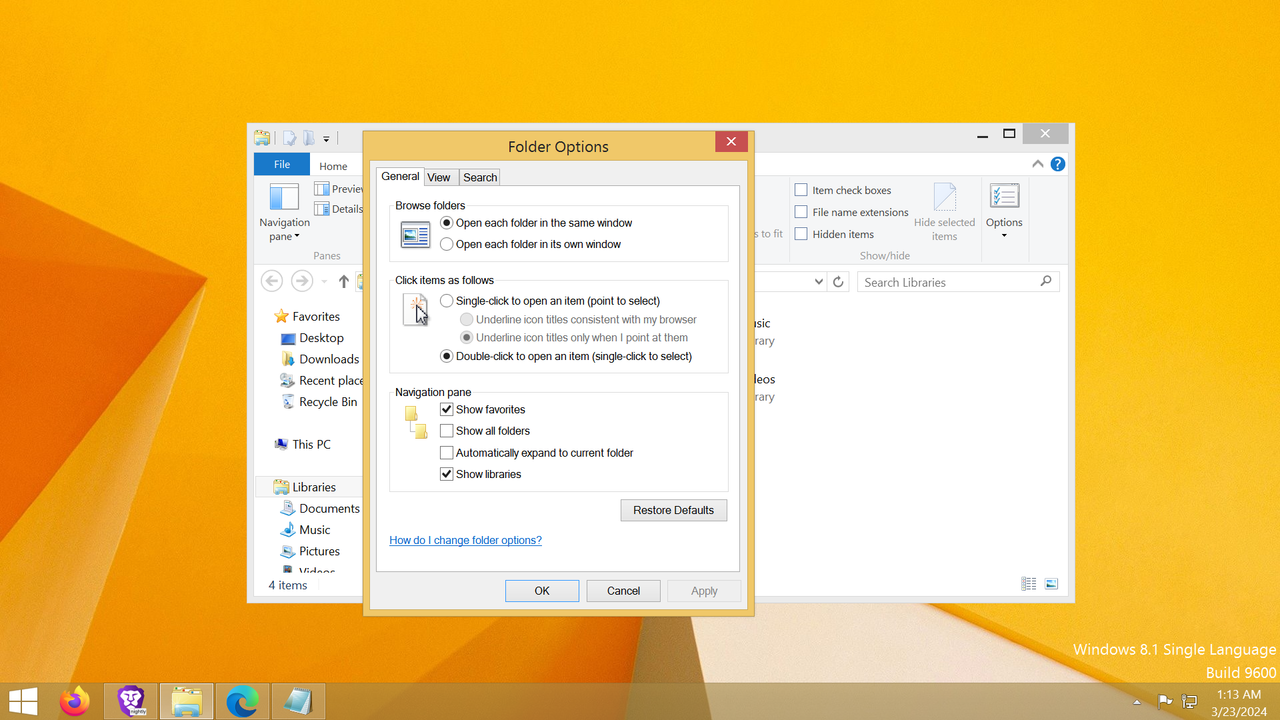Select Favorites in the navigation pane
The height and width of the screenshot is (720, 1280).
point(316,316)
